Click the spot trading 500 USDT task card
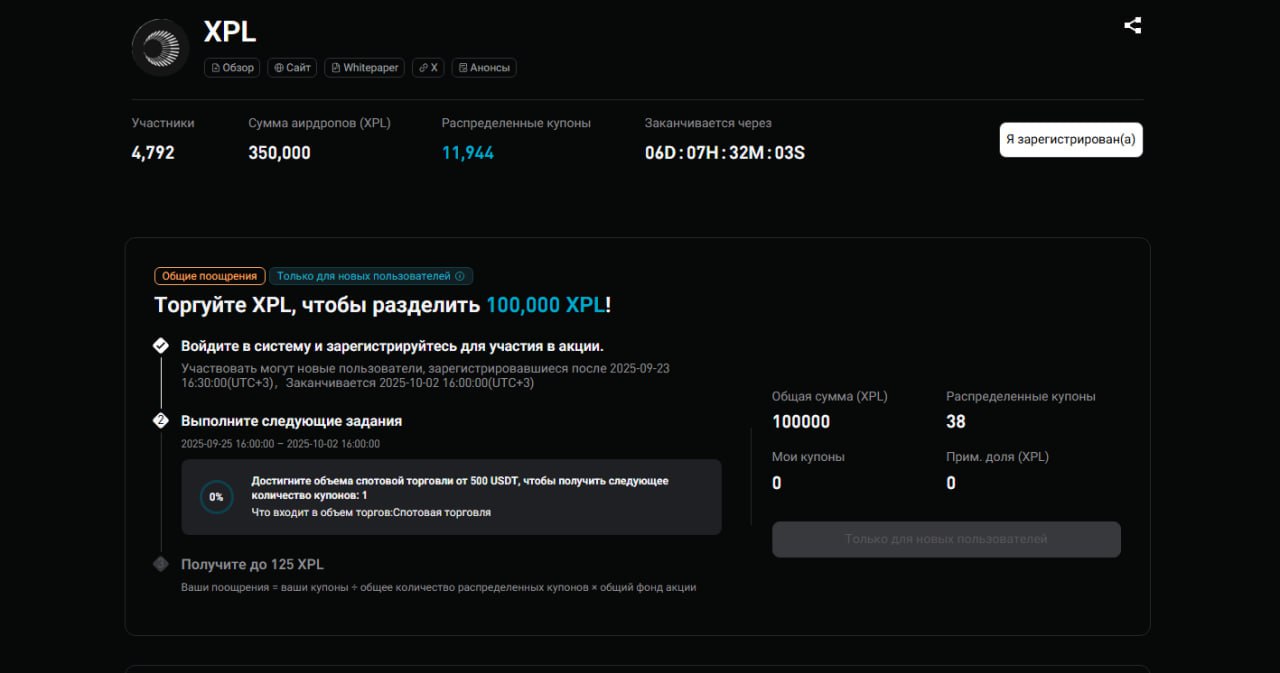Viewport: 1280px width, 673px height. pos(451,497)
